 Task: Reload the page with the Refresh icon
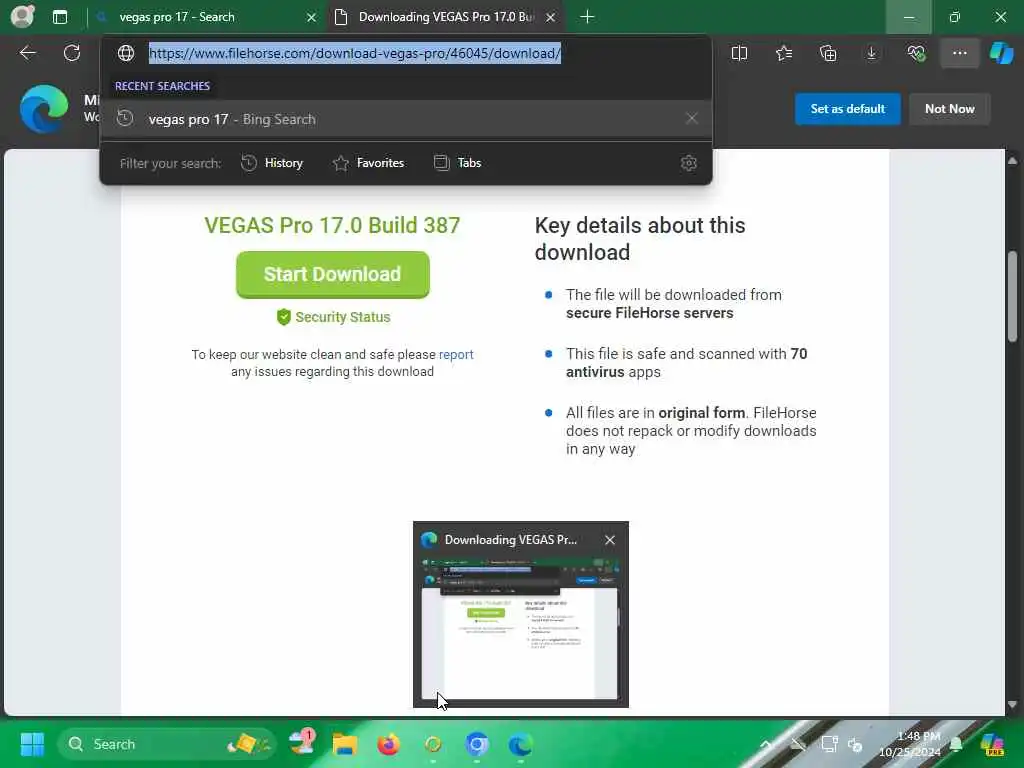pos(72,53)
